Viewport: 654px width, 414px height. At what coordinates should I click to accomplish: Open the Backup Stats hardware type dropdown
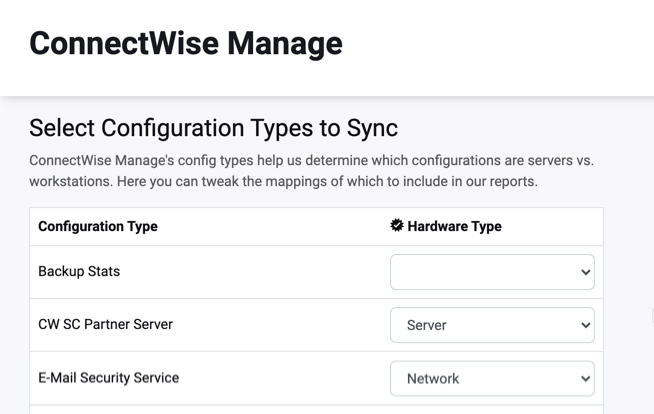[491, 272]
